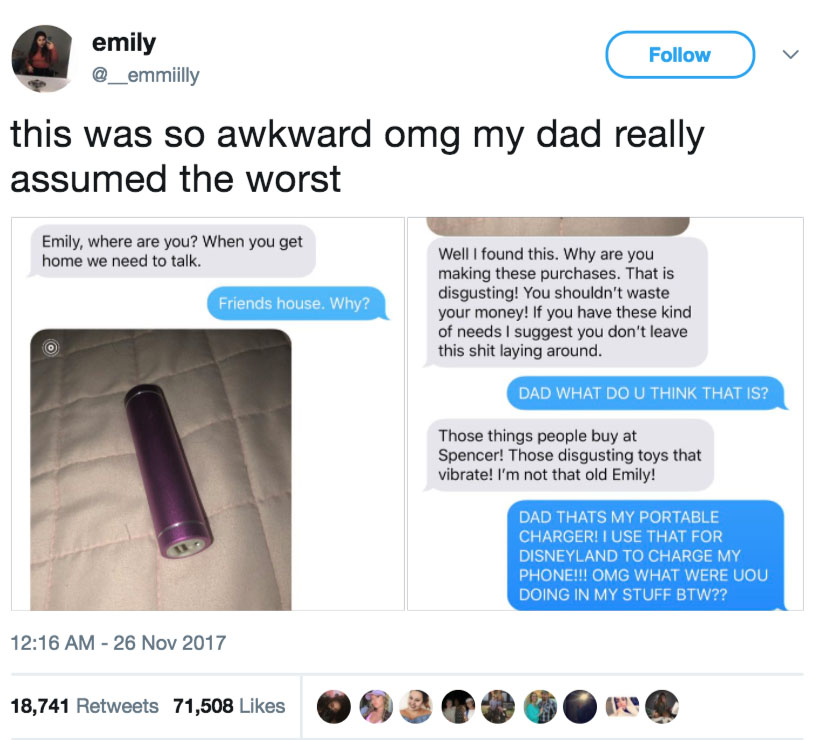Open the fourth liker's dark avatar

click(458, 706)
